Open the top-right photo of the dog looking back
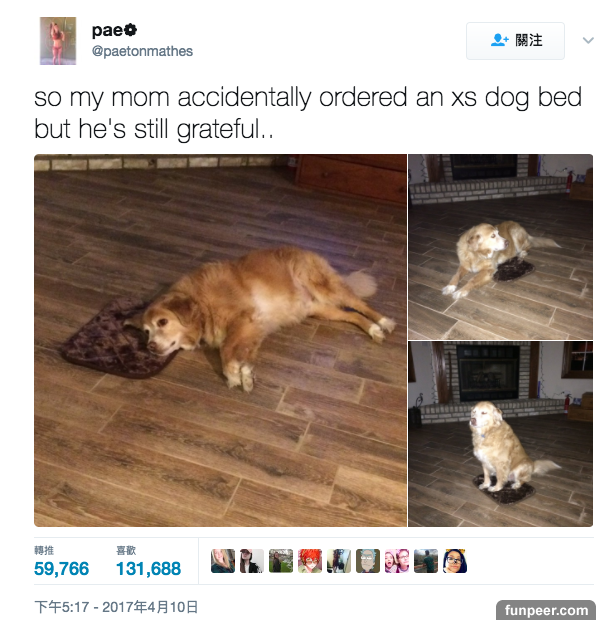Screen dimensions: 616x620 [501, 247]
